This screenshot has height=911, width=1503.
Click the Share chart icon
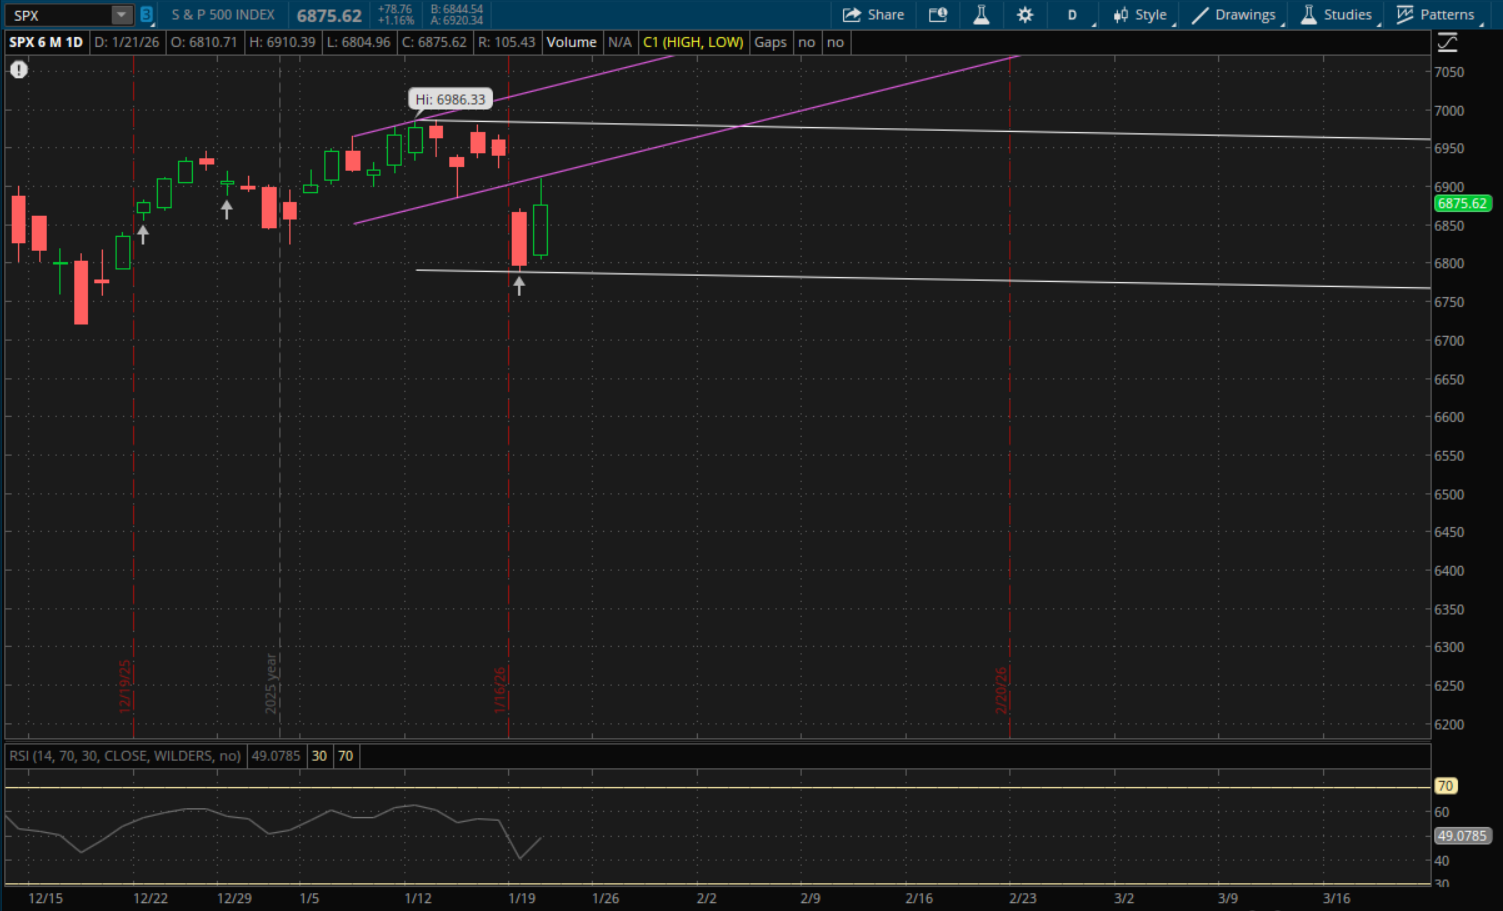coord(873,15)
